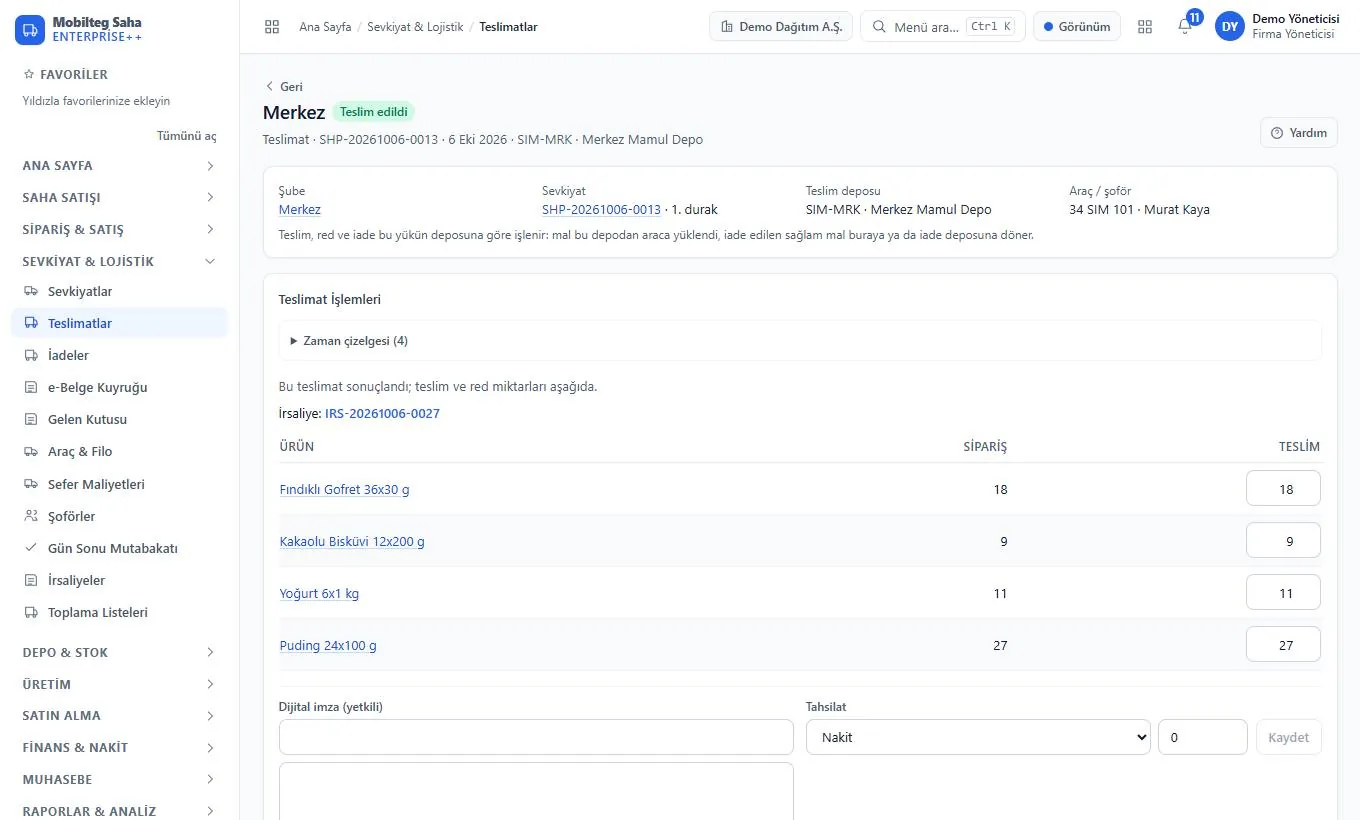The image size is (1360, 820).
Task: Click the Tahsilat amount field
Action: 1203,737
